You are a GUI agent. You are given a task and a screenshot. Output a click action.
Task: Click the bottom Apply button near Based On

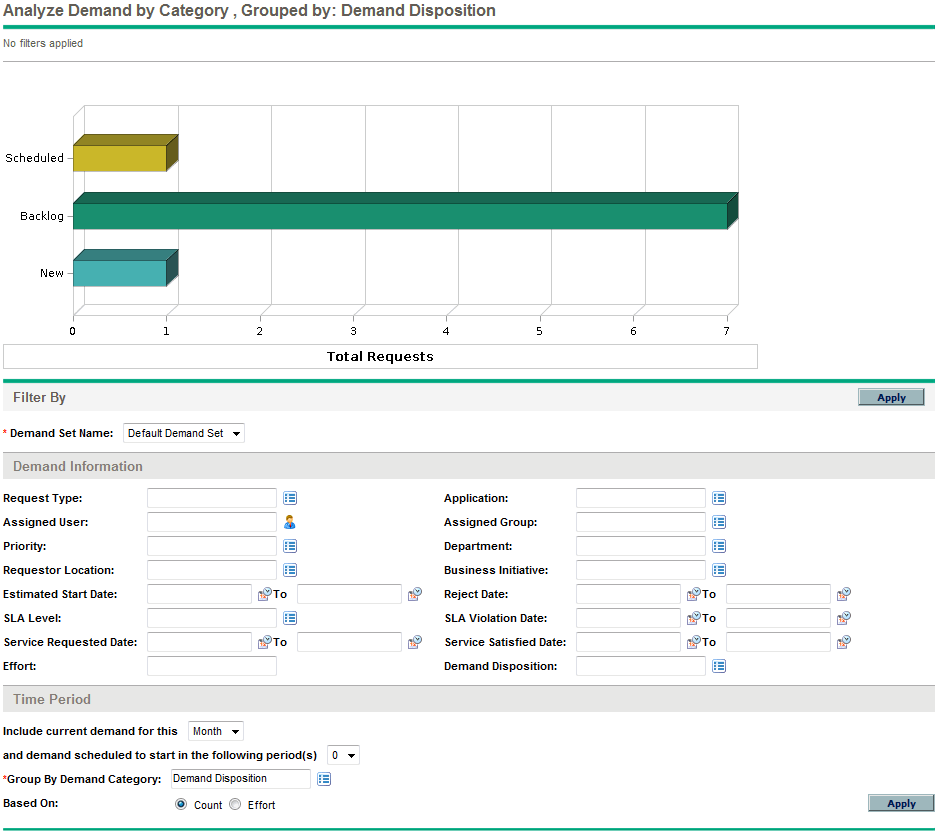(x=901, y=803)
